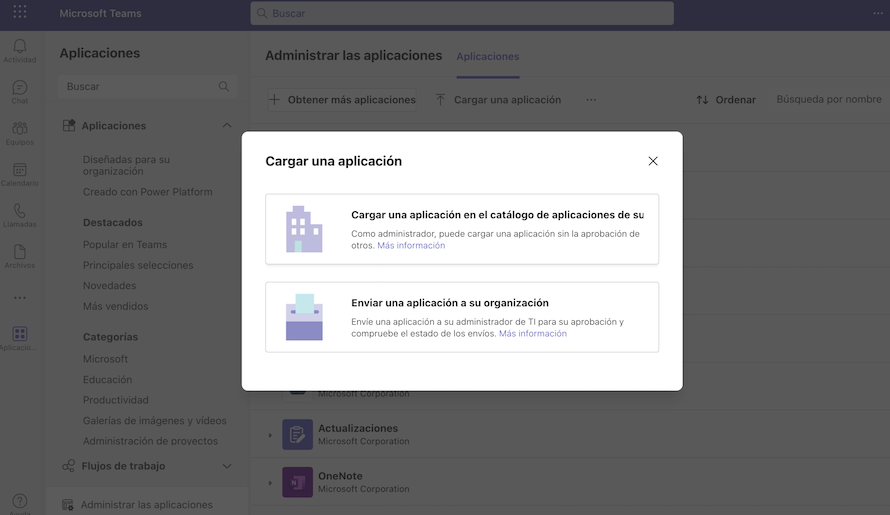The height and width of the screenshot is (515, 890).
Task: Click Obtener más aplicaciones button
Action: 342,100
